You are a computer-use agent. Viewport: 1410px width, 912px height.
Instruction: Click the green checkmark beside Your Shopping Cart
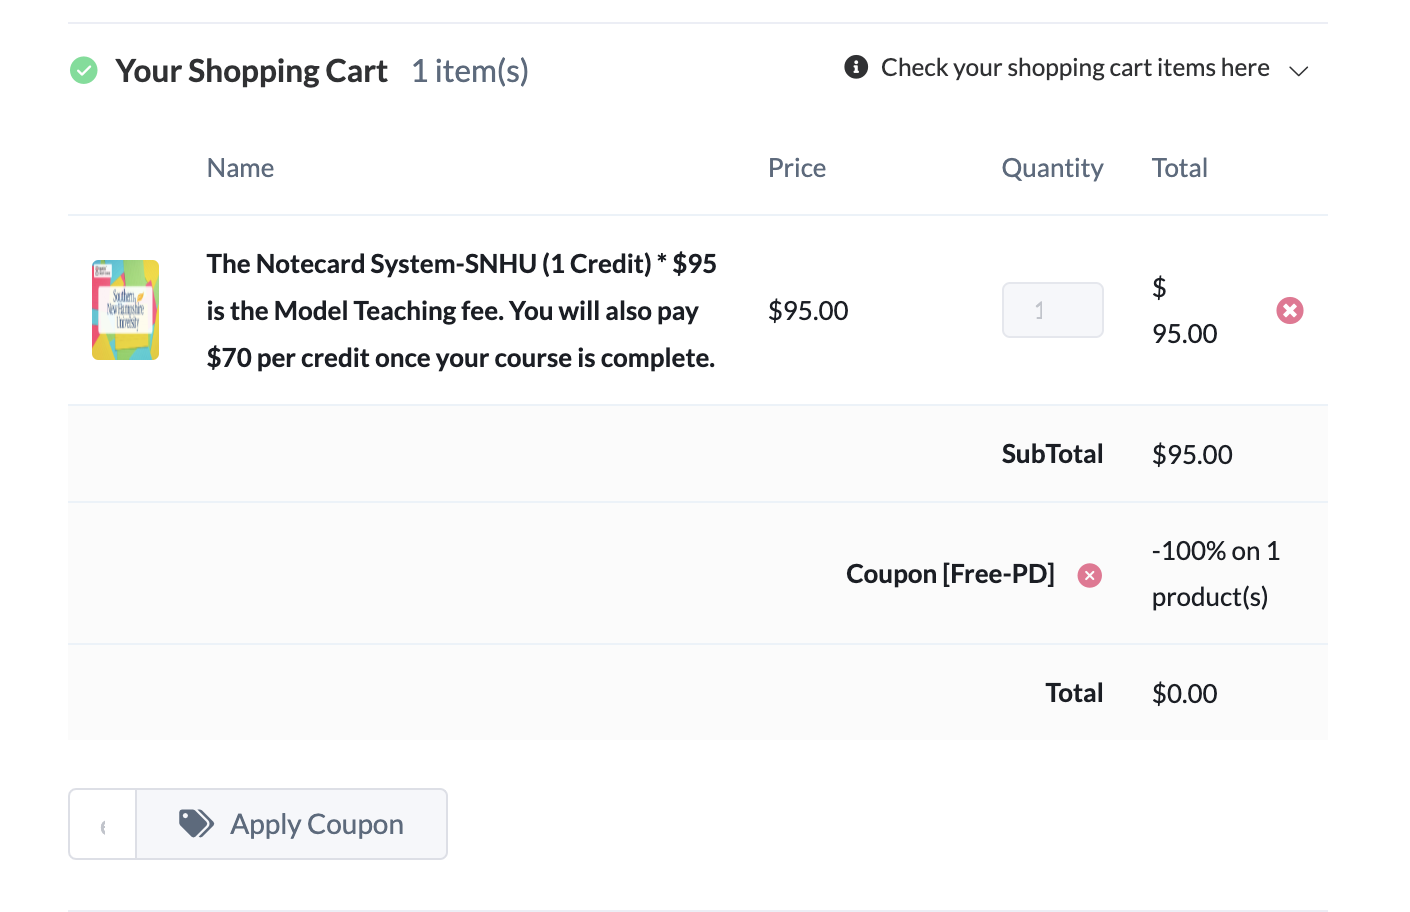click(x=84, y=71)
